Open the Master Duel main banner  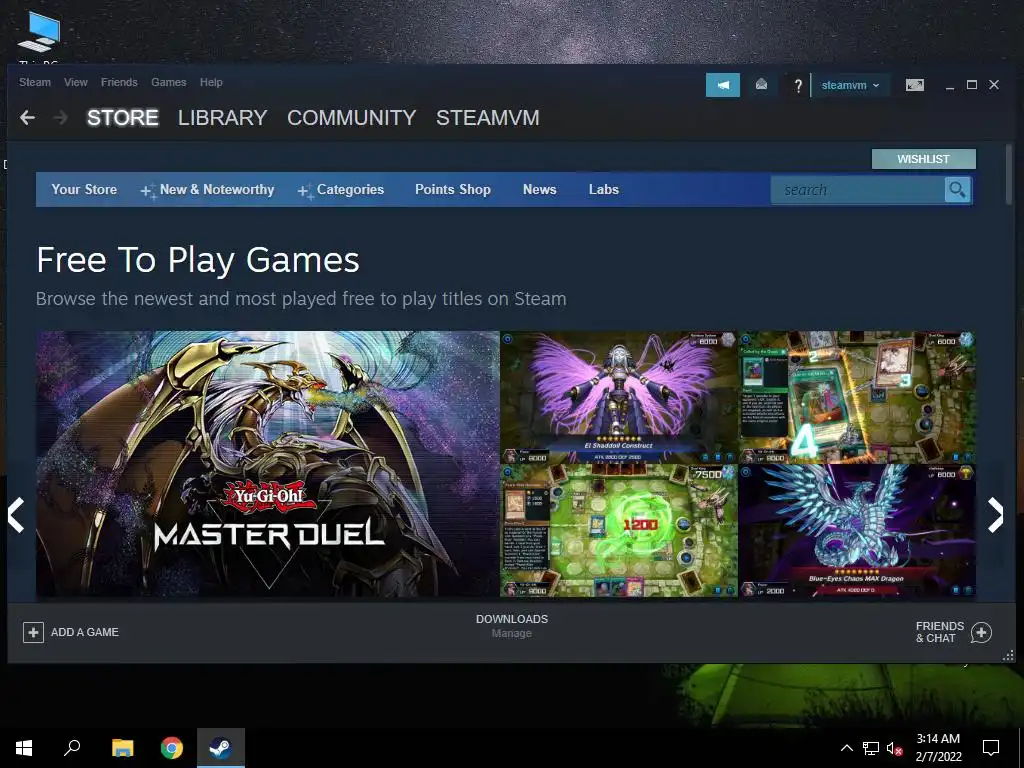[x=268, y=464]
